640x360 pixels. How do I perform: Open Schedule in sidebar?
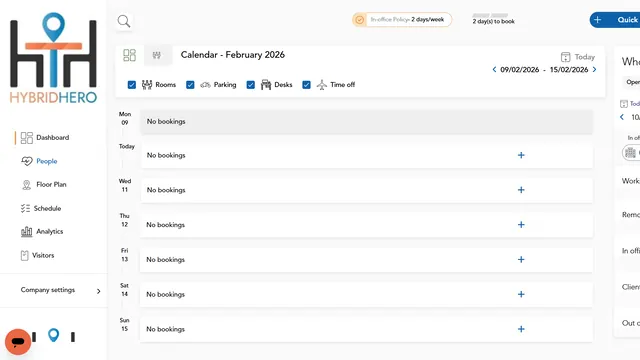point(47,209)
